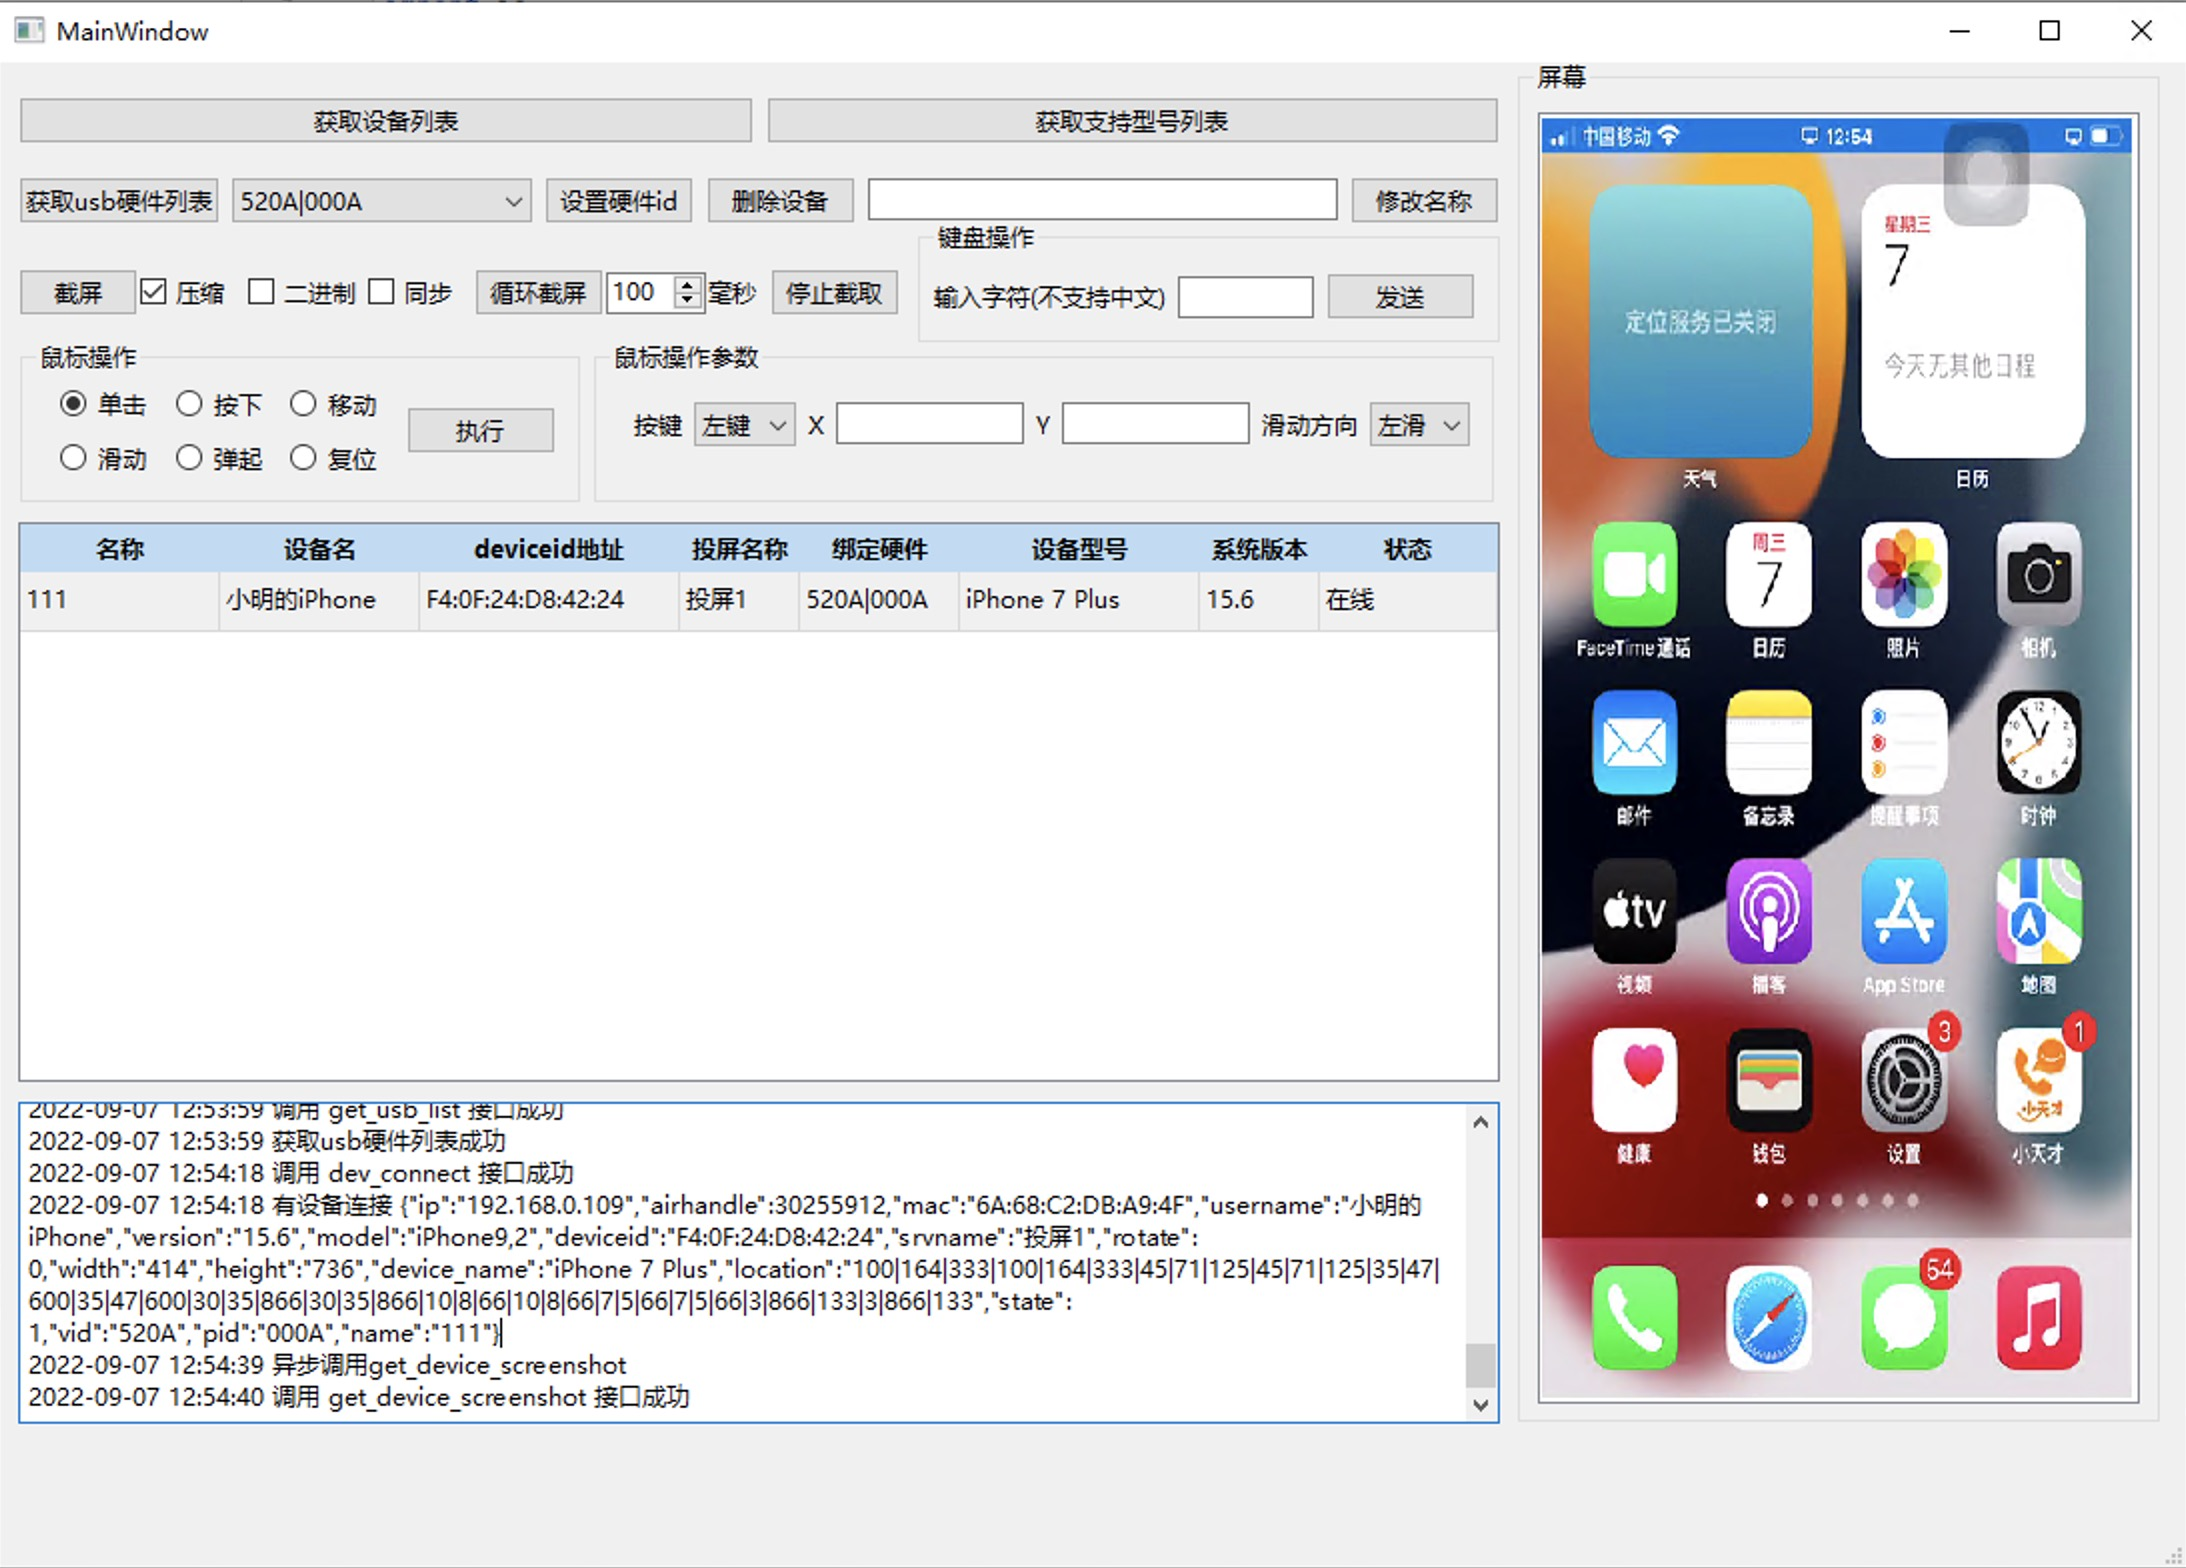Open the Settings gear icon with badge

tap(1903, 1082)
